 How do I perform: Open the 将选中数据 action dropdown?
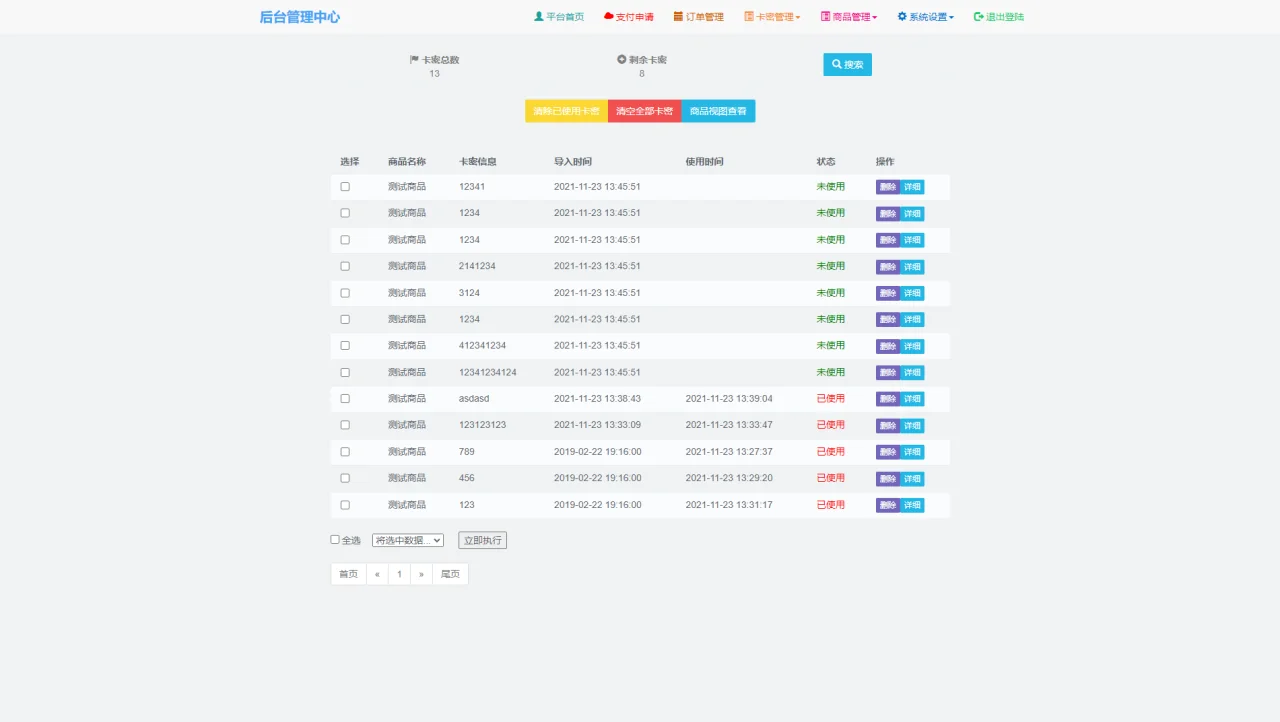click(x=407, y=539)
